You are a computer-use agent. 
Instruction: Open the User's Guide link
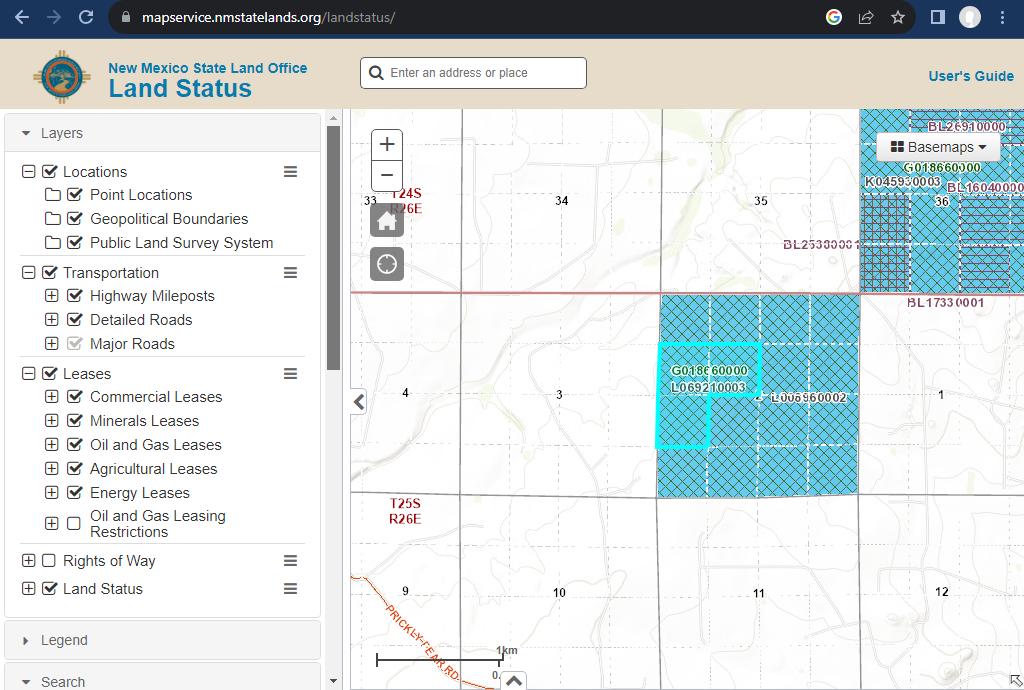[x=971, y=76]
